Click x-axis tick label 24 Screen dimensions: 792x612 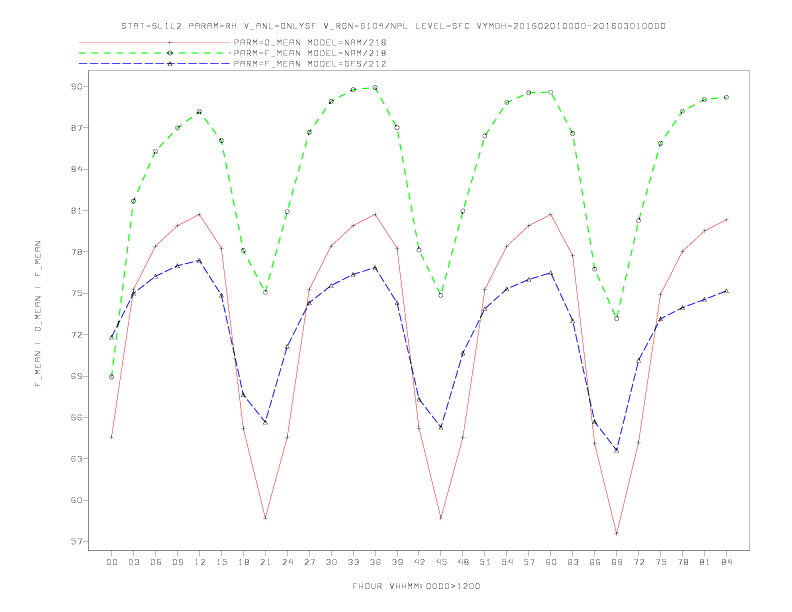coord(287,562)
